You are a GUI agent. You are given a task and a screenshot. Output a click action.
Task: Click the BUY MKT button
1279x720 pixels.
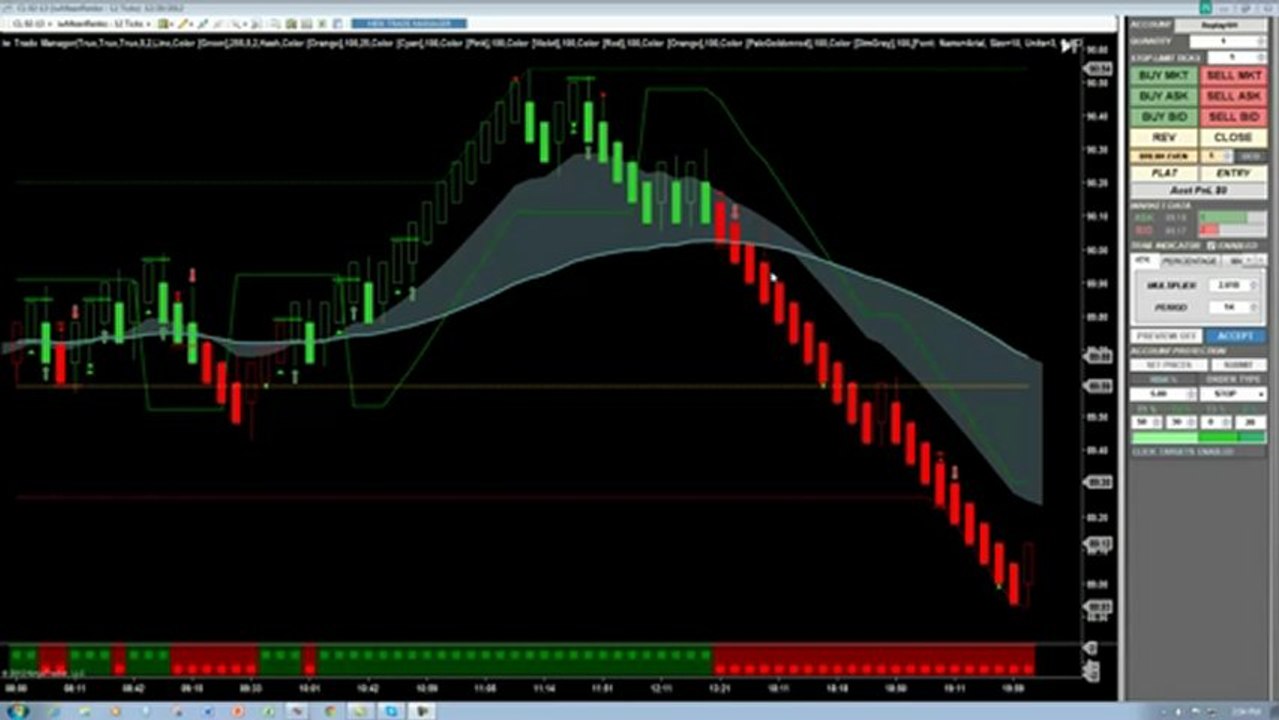pos(1163,75)
